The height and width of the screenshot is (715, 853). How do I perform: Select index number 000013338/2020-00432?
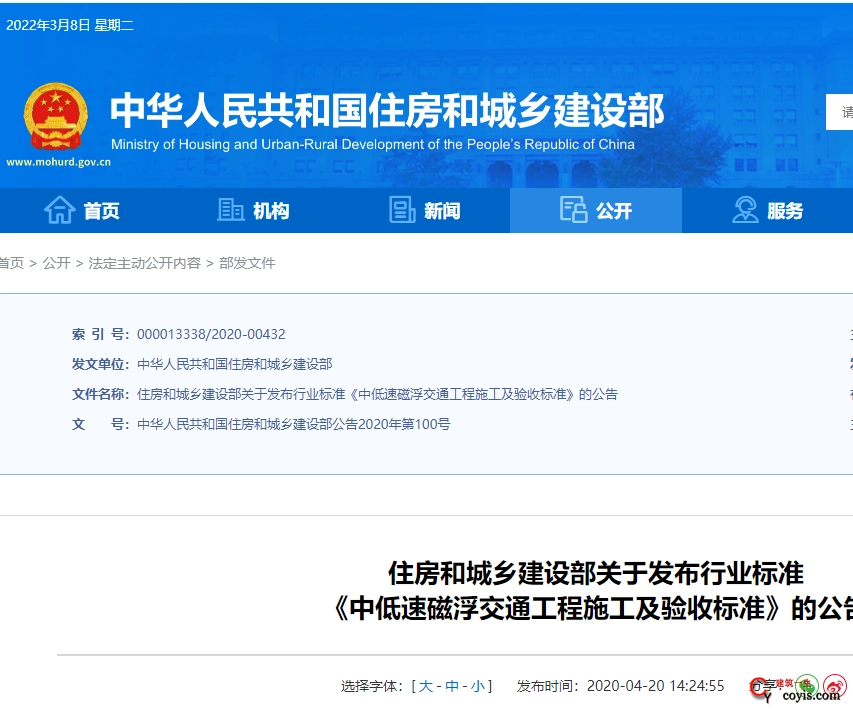click(x=211, y=334)
